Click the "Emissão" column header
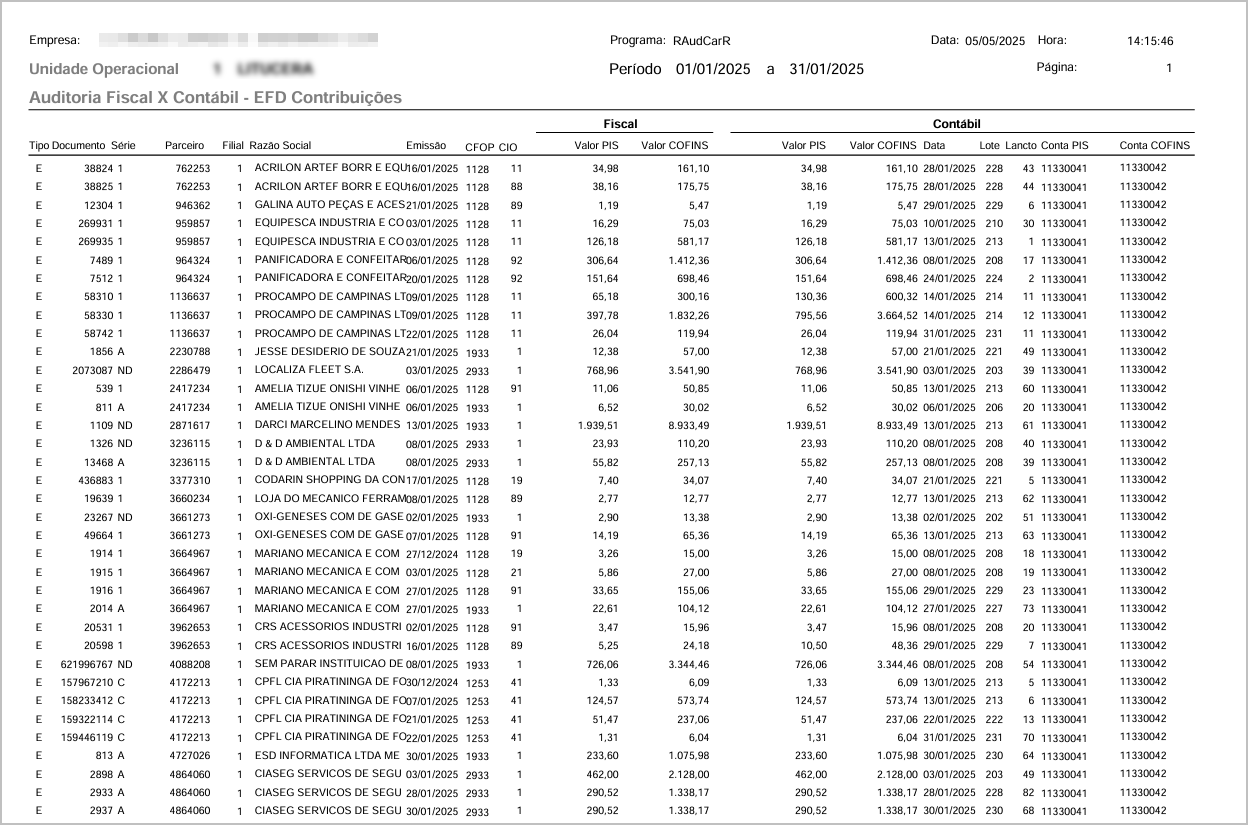The image size is (1248, 825). pos(426,146)
